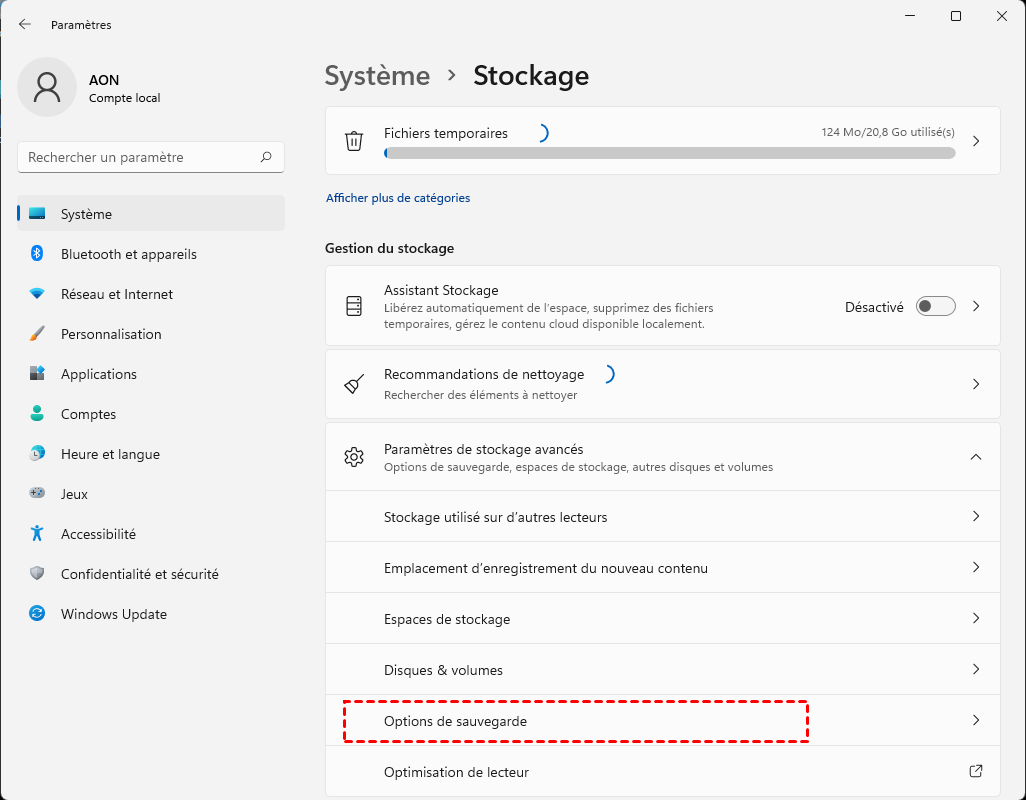Open Bluetooth et appareils section
Screen dimensions: 1026x800
(128, 254)
